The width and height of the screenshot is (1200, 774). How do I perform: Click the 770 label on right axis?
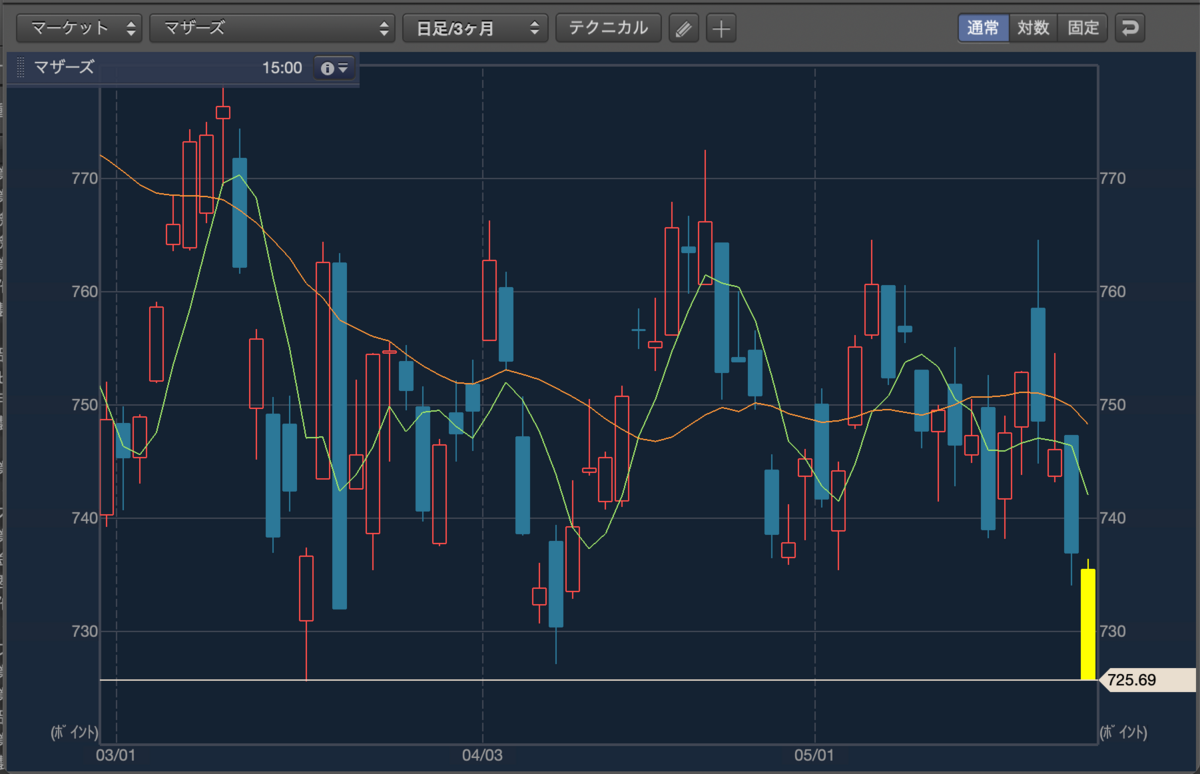pos(1113,178)
